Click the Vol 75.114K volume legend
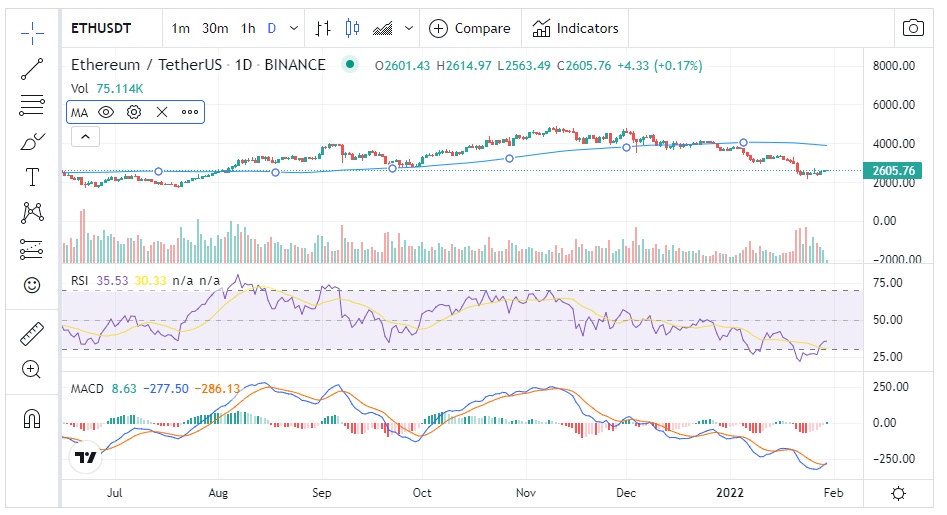 (107, 89)
